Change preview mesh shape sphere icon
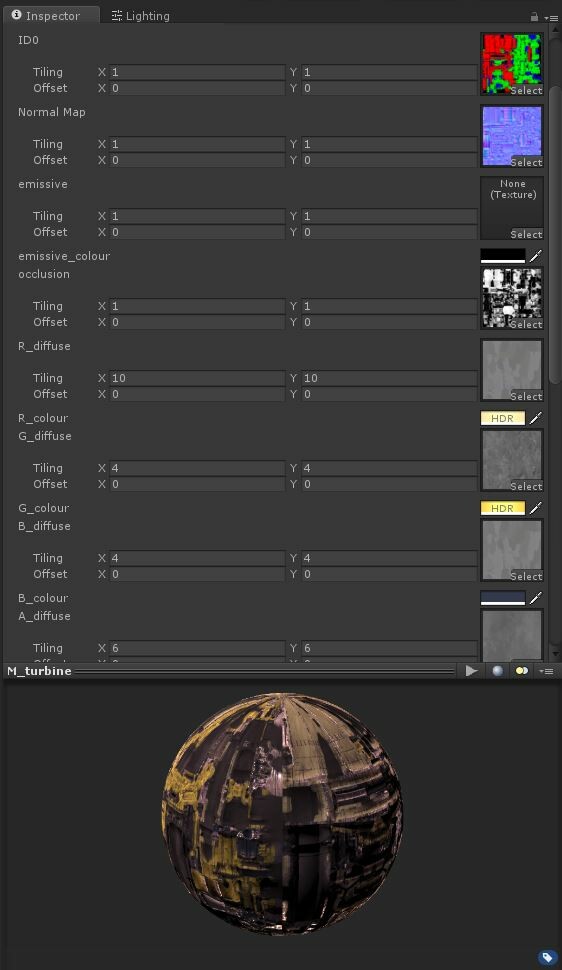Screen dimensions: 562x970 point(497,671)
